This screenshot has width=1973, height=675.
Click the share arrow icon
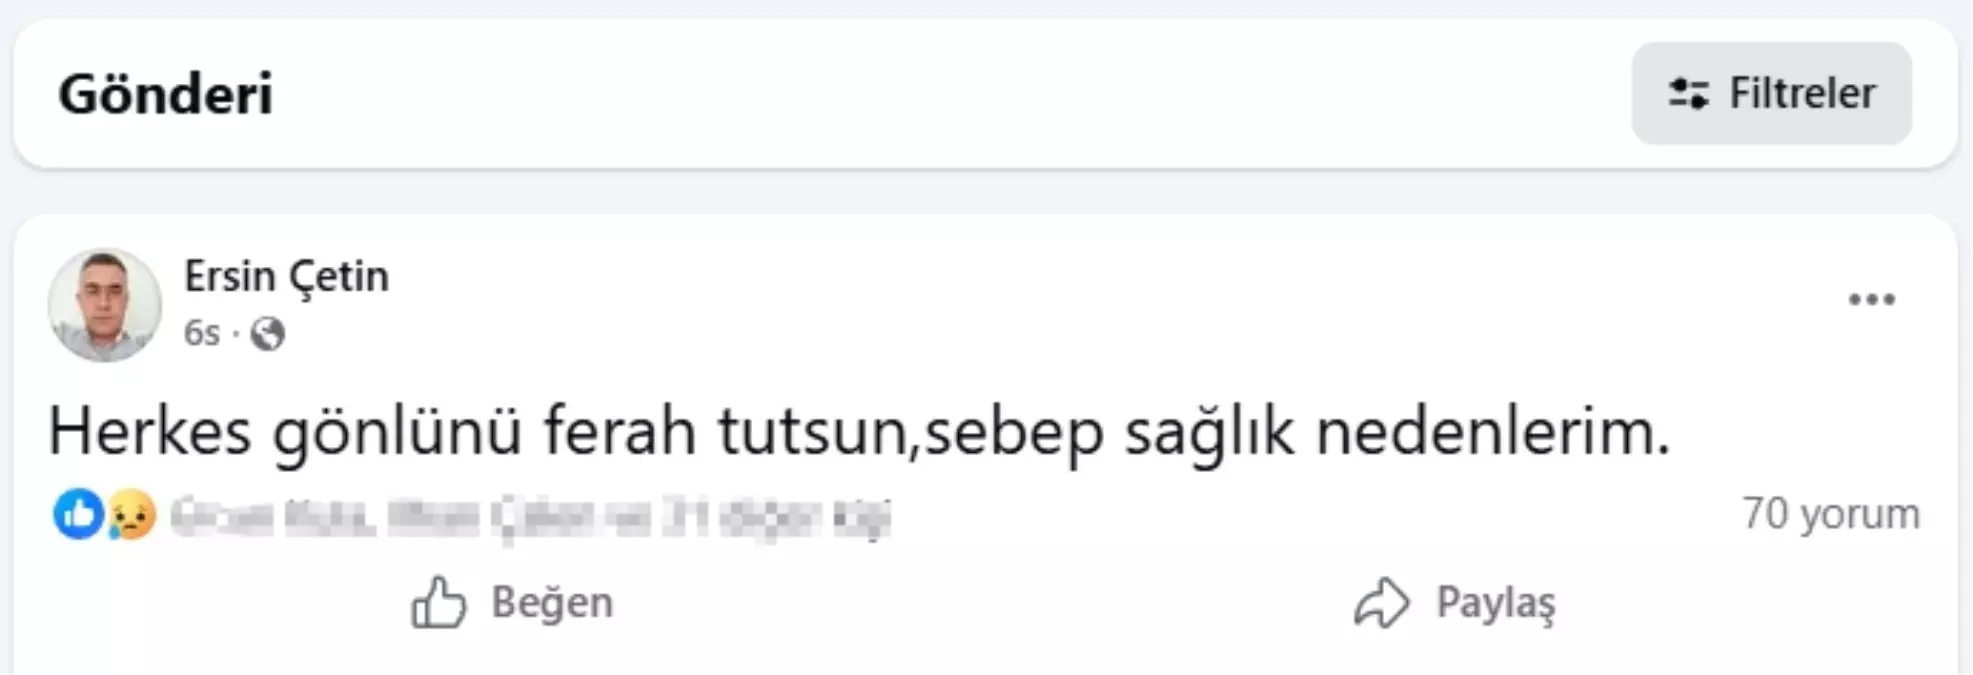[1382, 603]
